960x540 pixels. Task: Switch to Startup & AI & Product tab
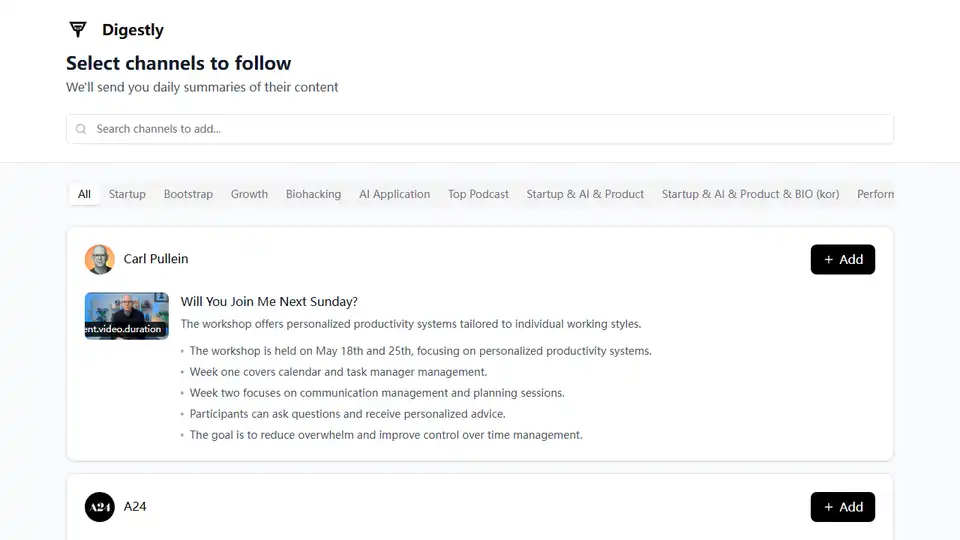585,194
